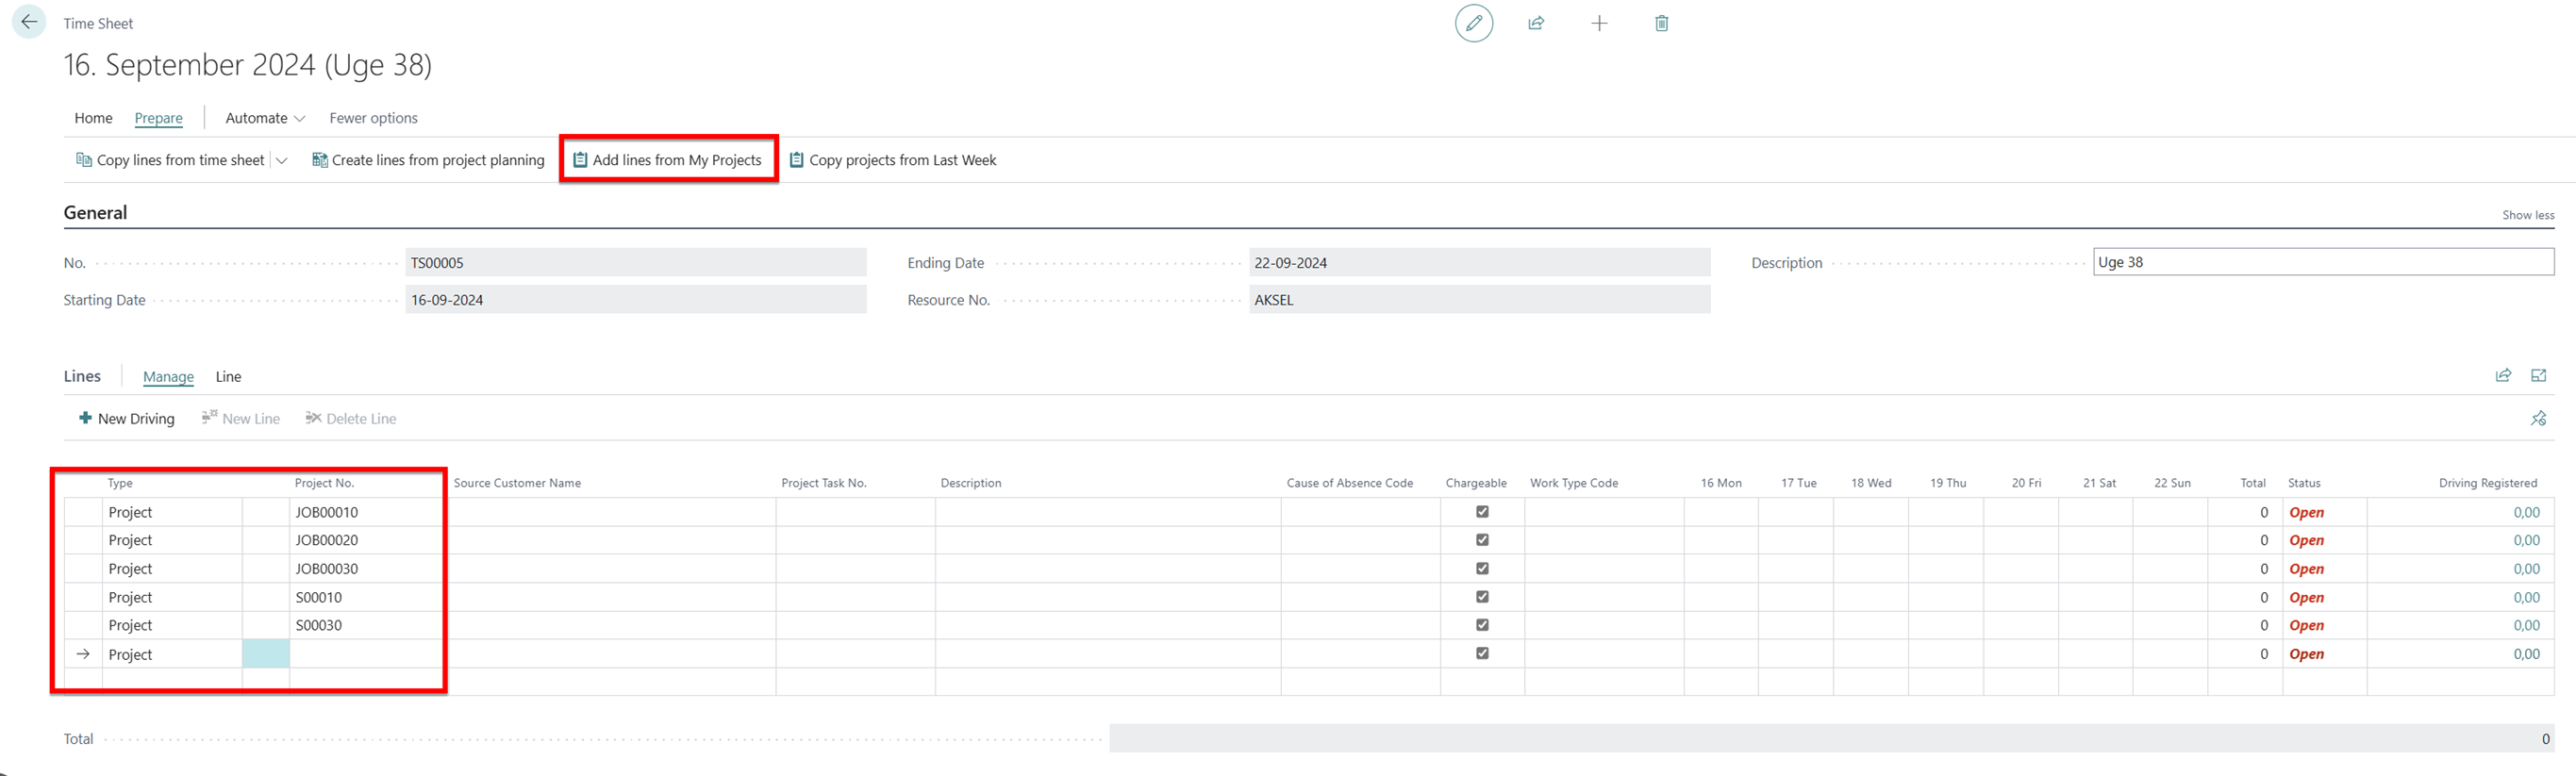Viewport: 2576px width, 776px height.
Task: Click the Total column header
Action: pos(2252,483)
